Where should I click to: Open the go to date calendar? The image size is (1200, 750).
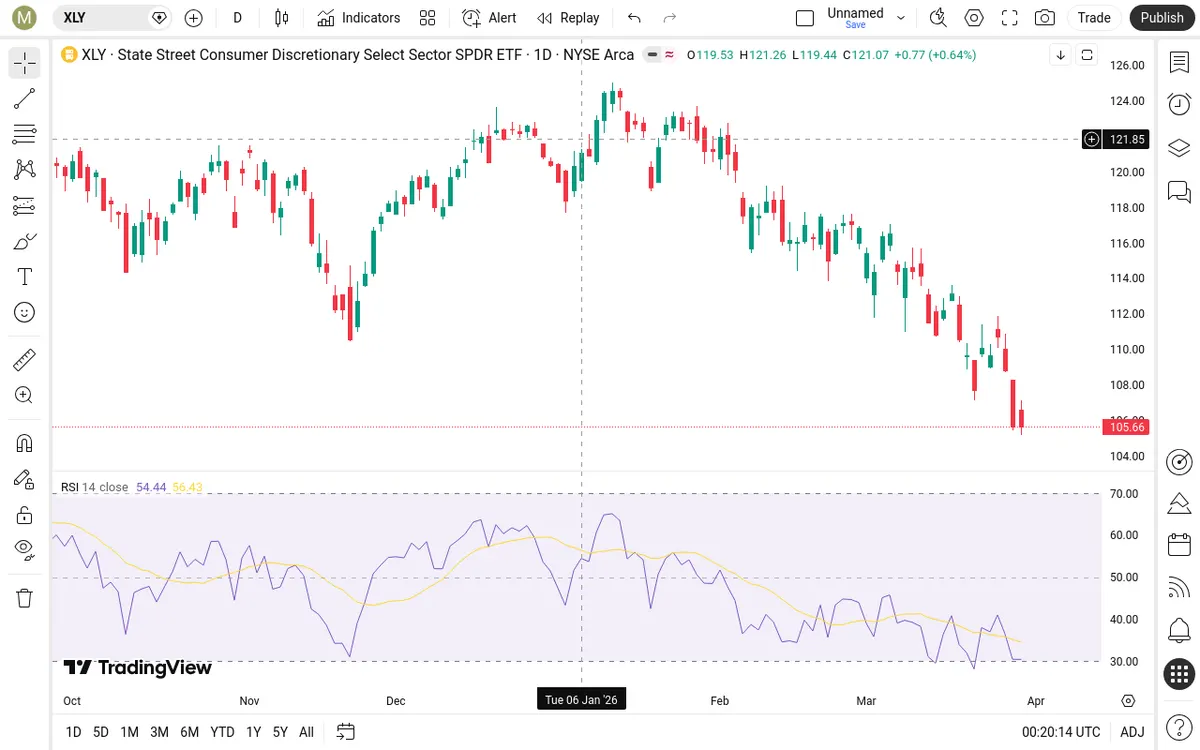click(x=346, y=732)
